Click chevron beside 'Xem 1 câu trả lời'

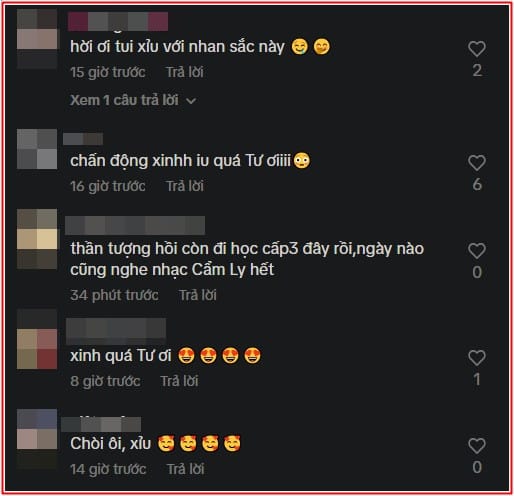tap(191, 101)
